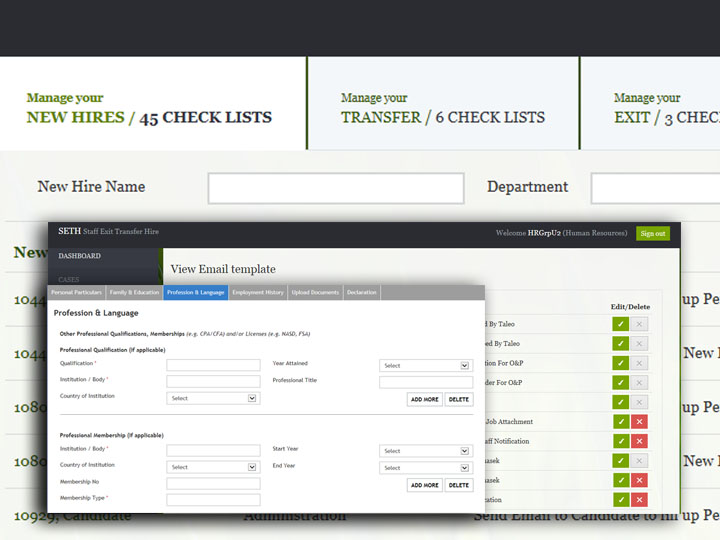Click the greyed-out delete X in the first template row
720x540 pixels.
tap(640, 324)
